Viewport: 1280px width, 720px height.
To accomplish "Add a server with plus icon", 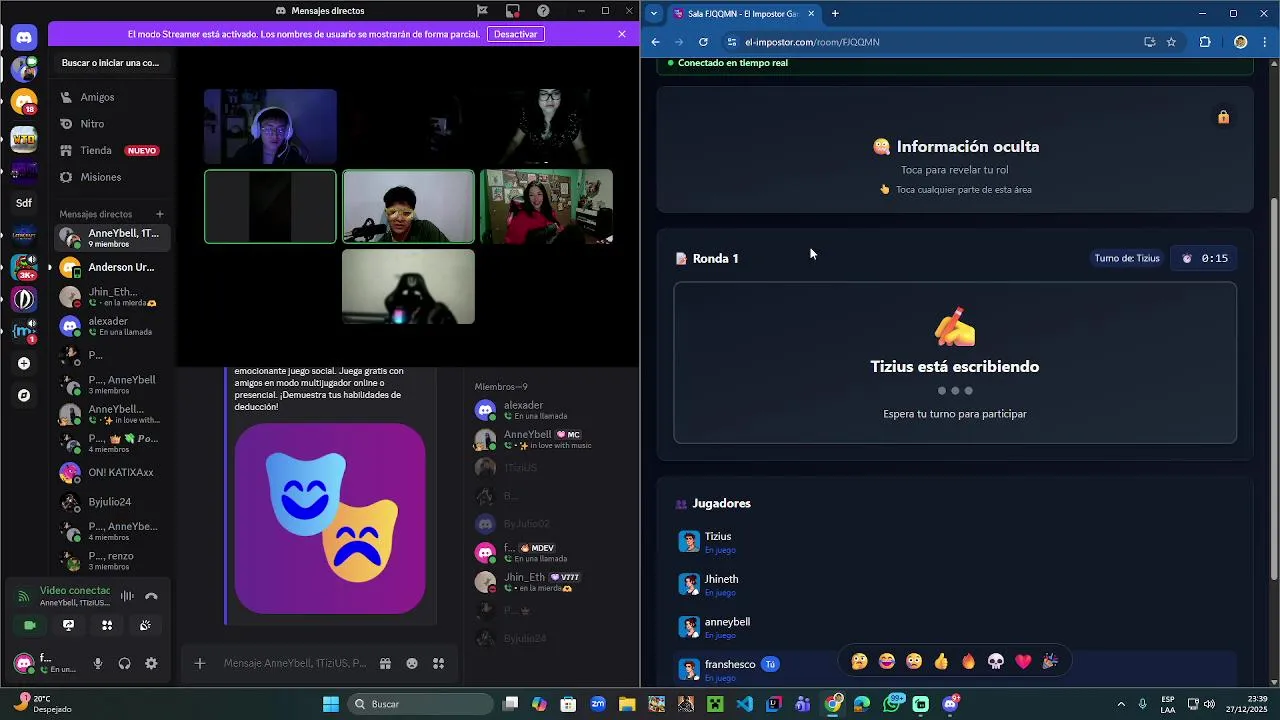I will [24, 363].
